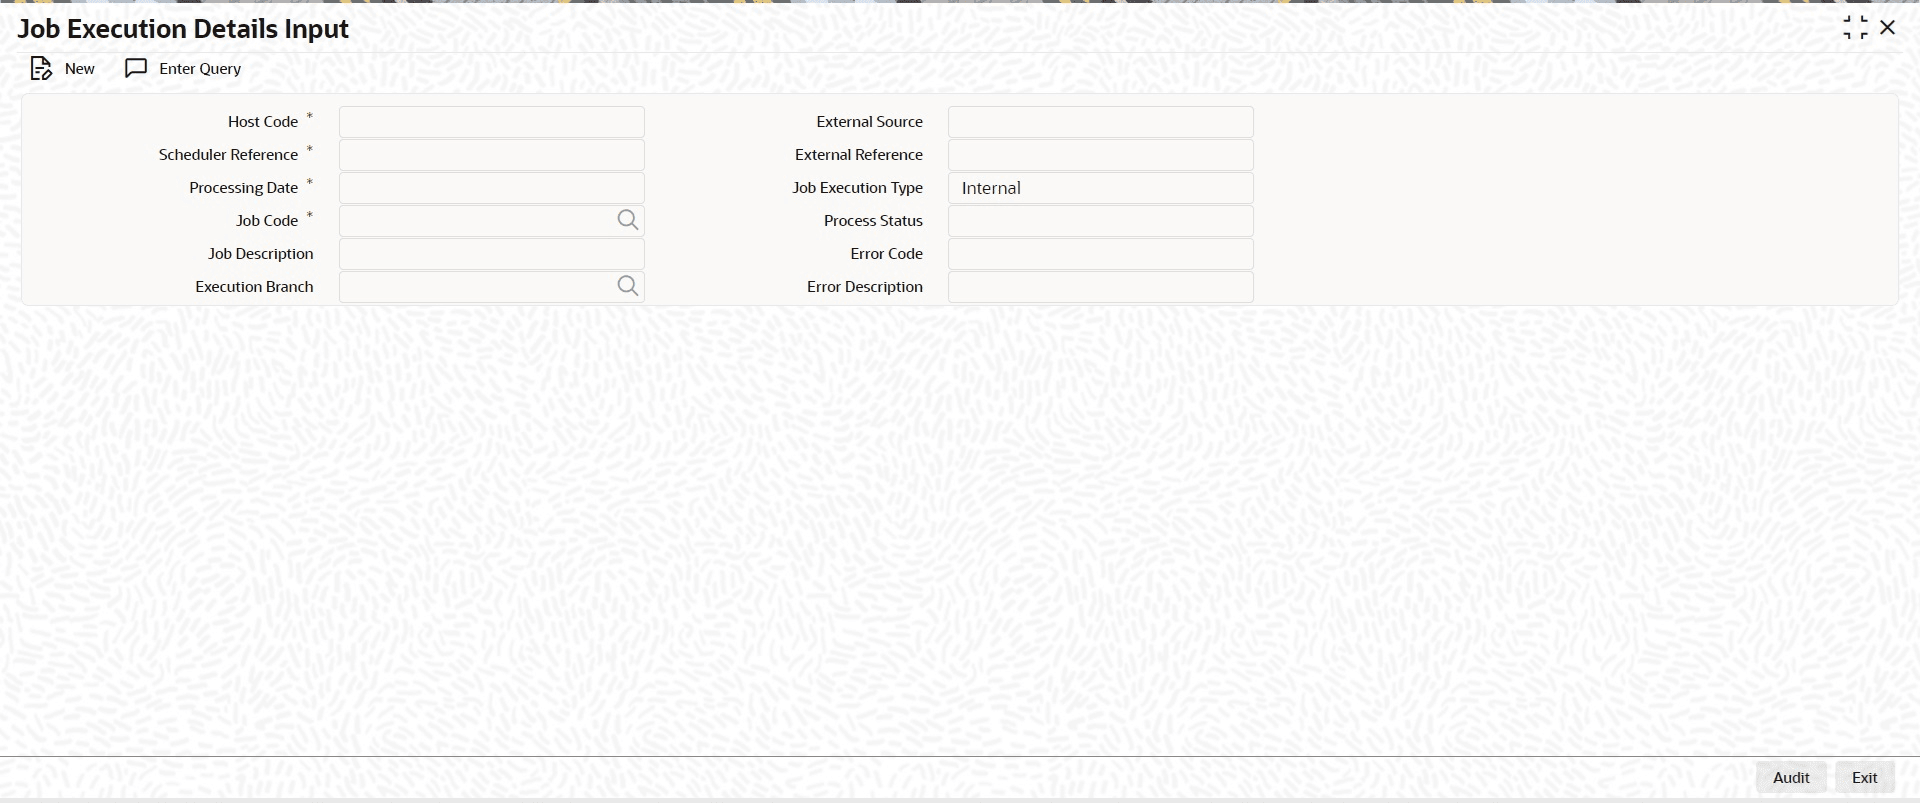
Task: Focus the Error Description field
Action: (1101, 287)
